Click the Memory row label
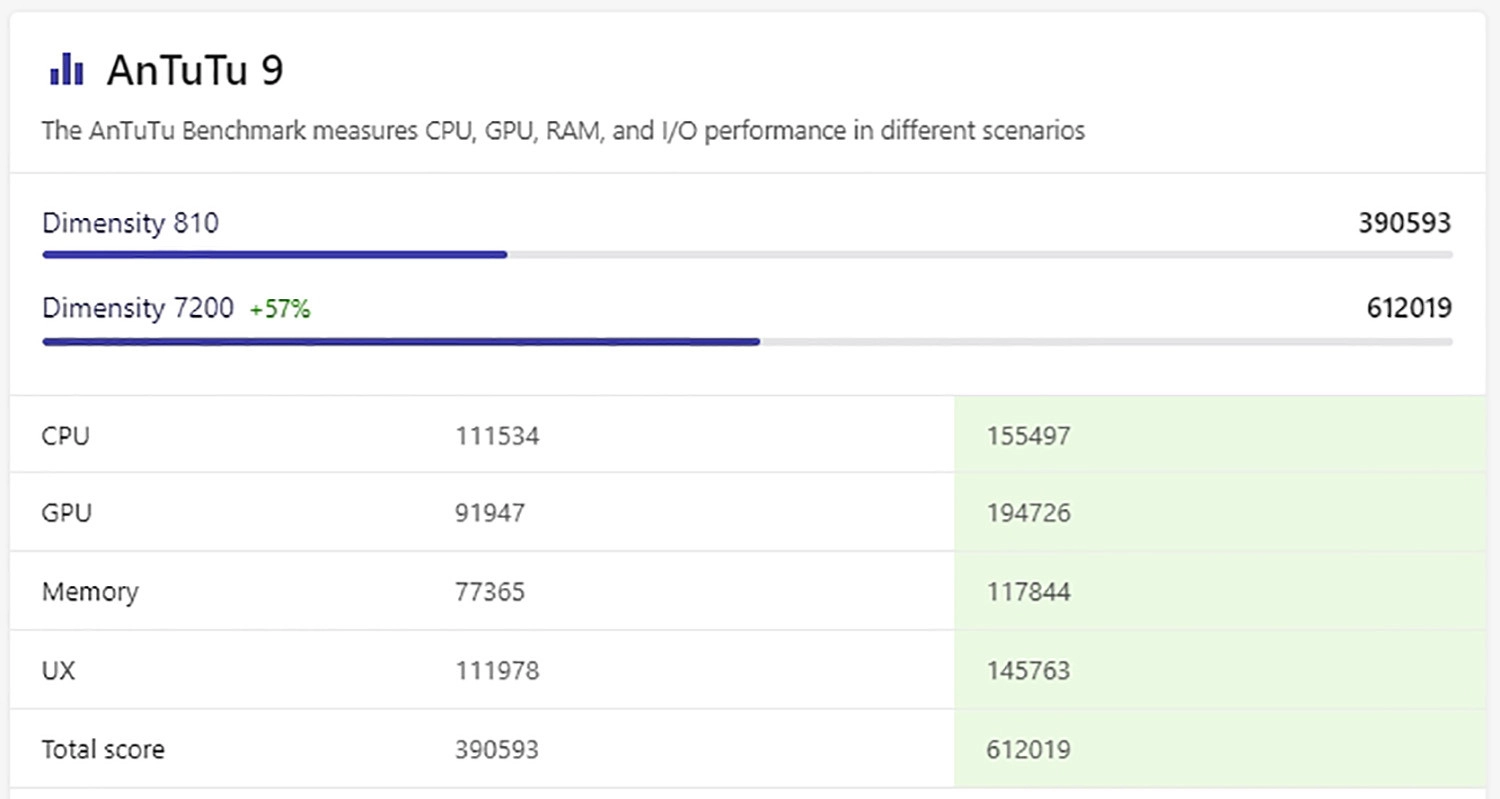Screen dimensions: 1500x799 [x=90, y=592]
